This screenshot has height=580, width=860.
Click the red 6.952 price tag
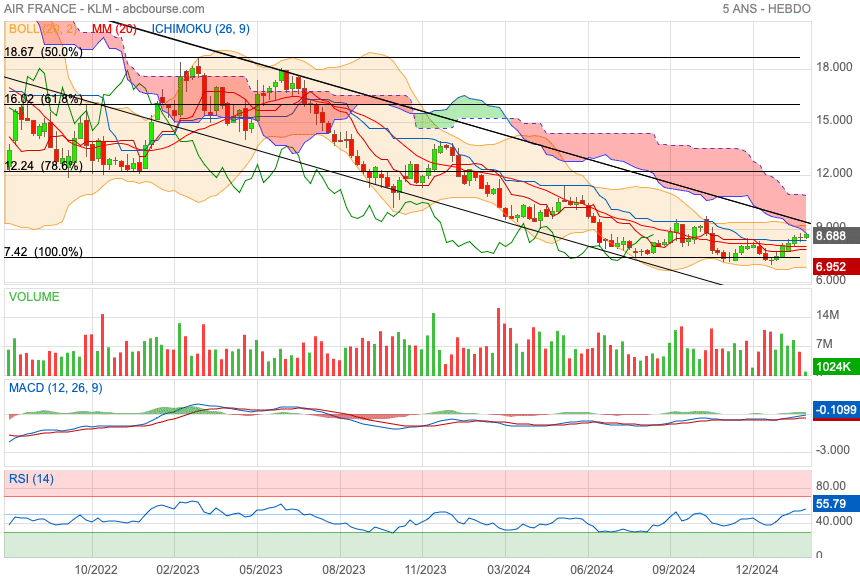[832, 268]
